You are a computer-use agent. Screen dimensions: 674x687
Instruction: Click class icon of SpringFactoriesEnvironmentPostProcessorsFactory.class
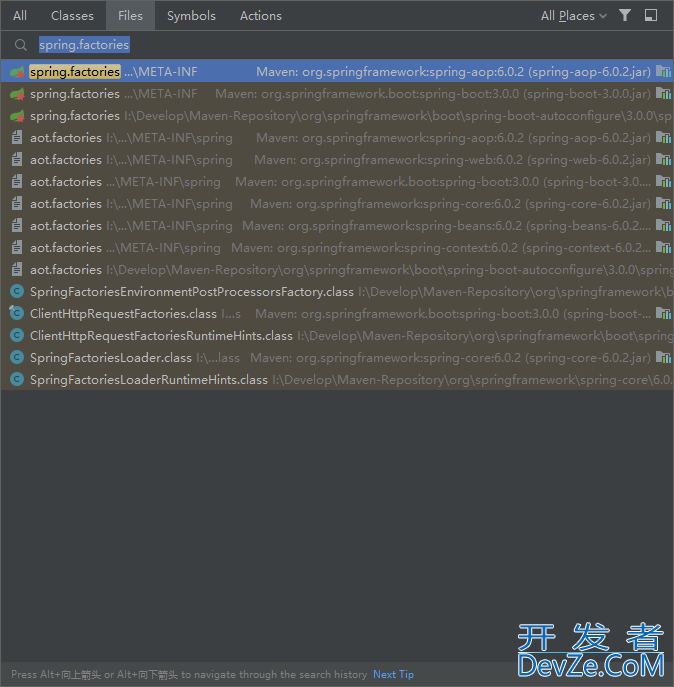click(17, 291)
